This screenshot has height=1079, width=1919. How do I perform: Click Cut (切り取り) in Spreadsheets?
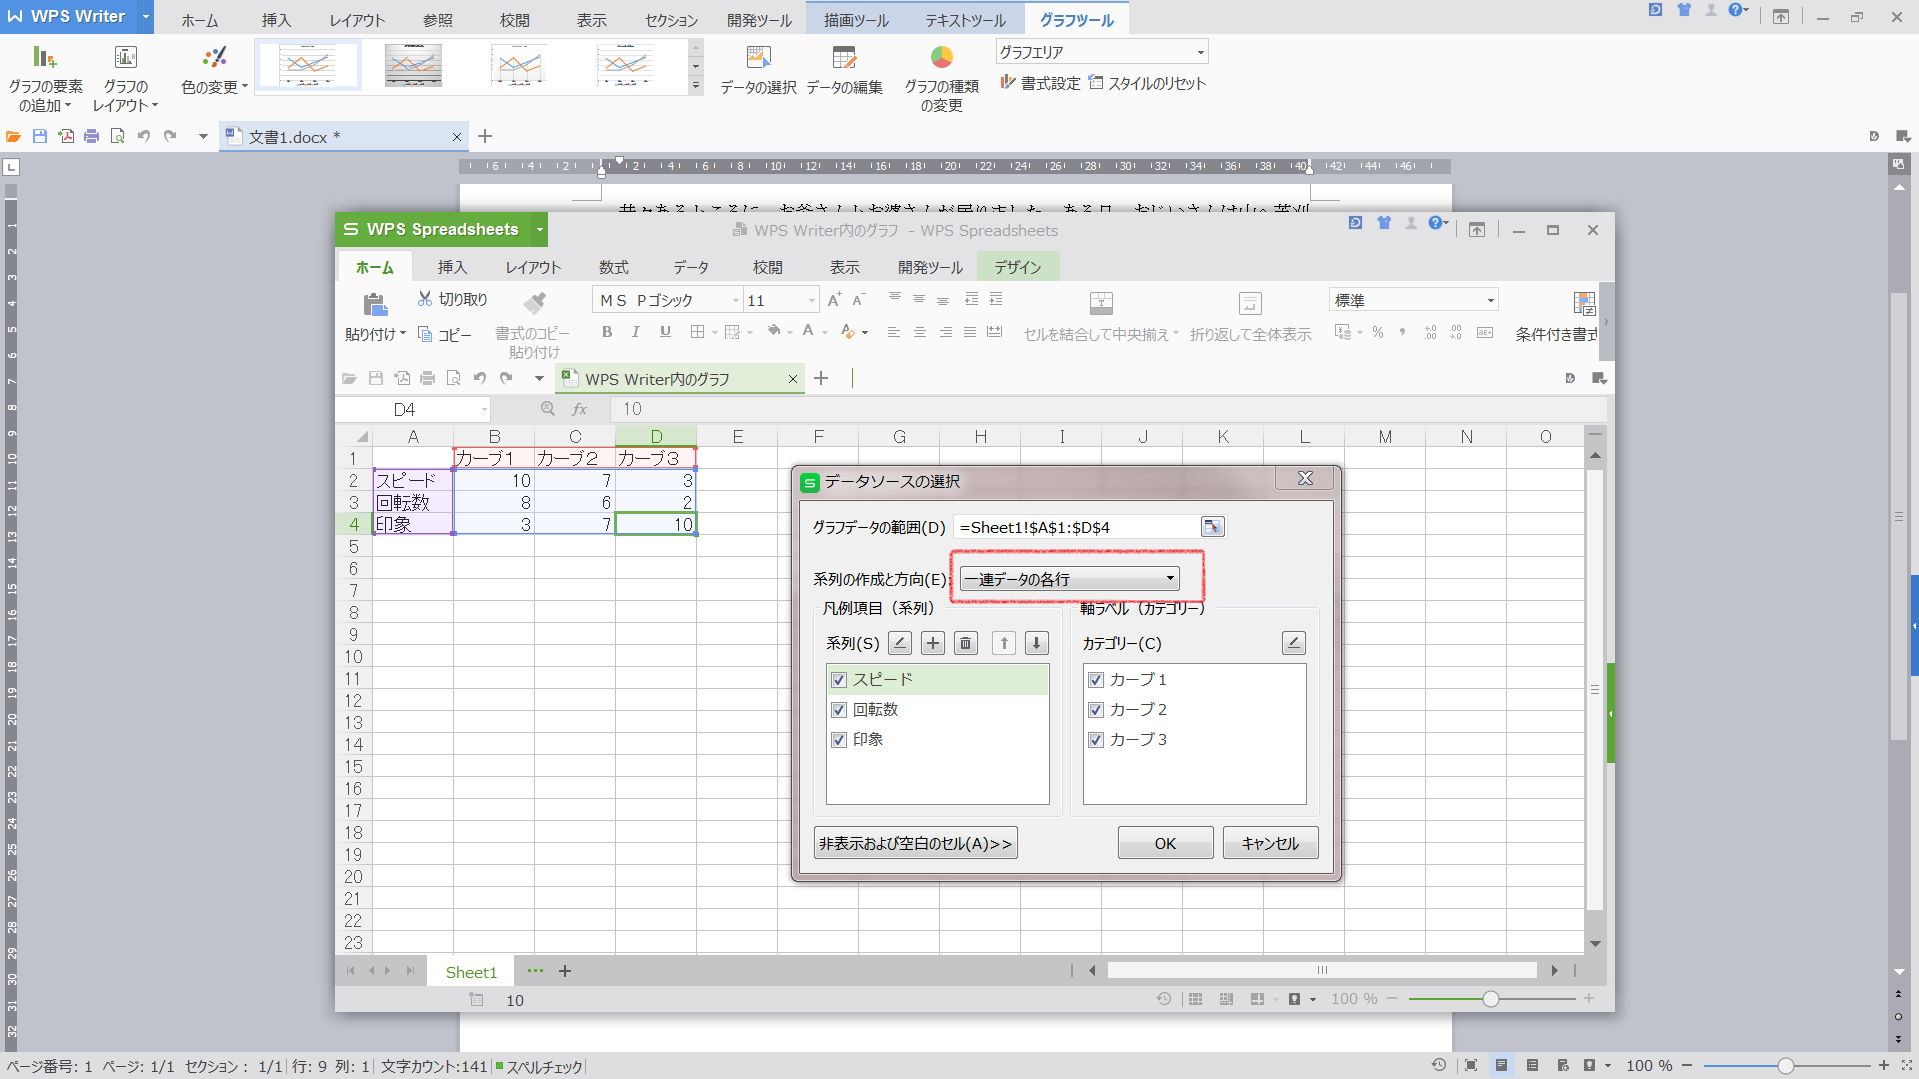452,299
